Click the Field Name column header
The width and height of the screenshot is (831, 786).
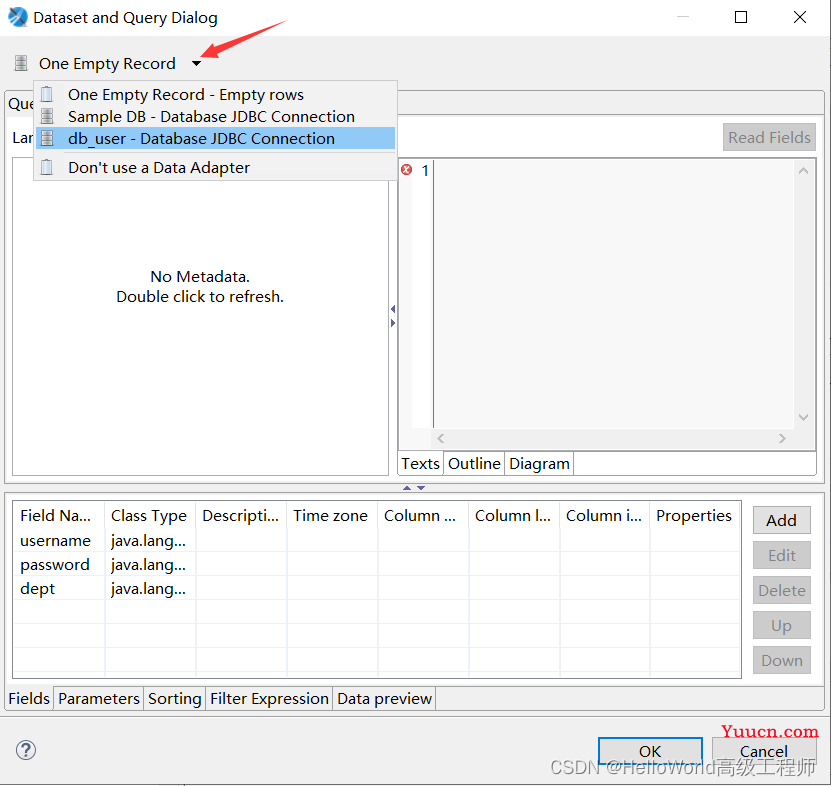(59, 515)
